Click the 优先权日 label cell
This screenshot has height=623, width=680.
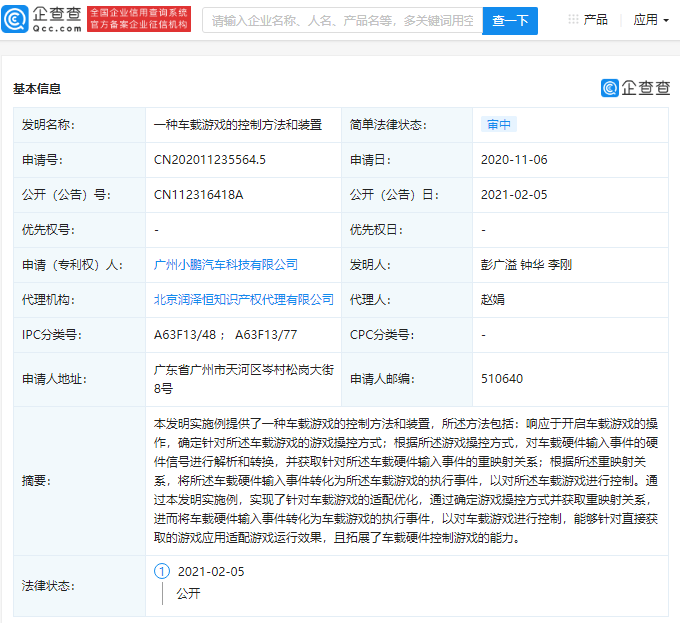pos(407,229)
